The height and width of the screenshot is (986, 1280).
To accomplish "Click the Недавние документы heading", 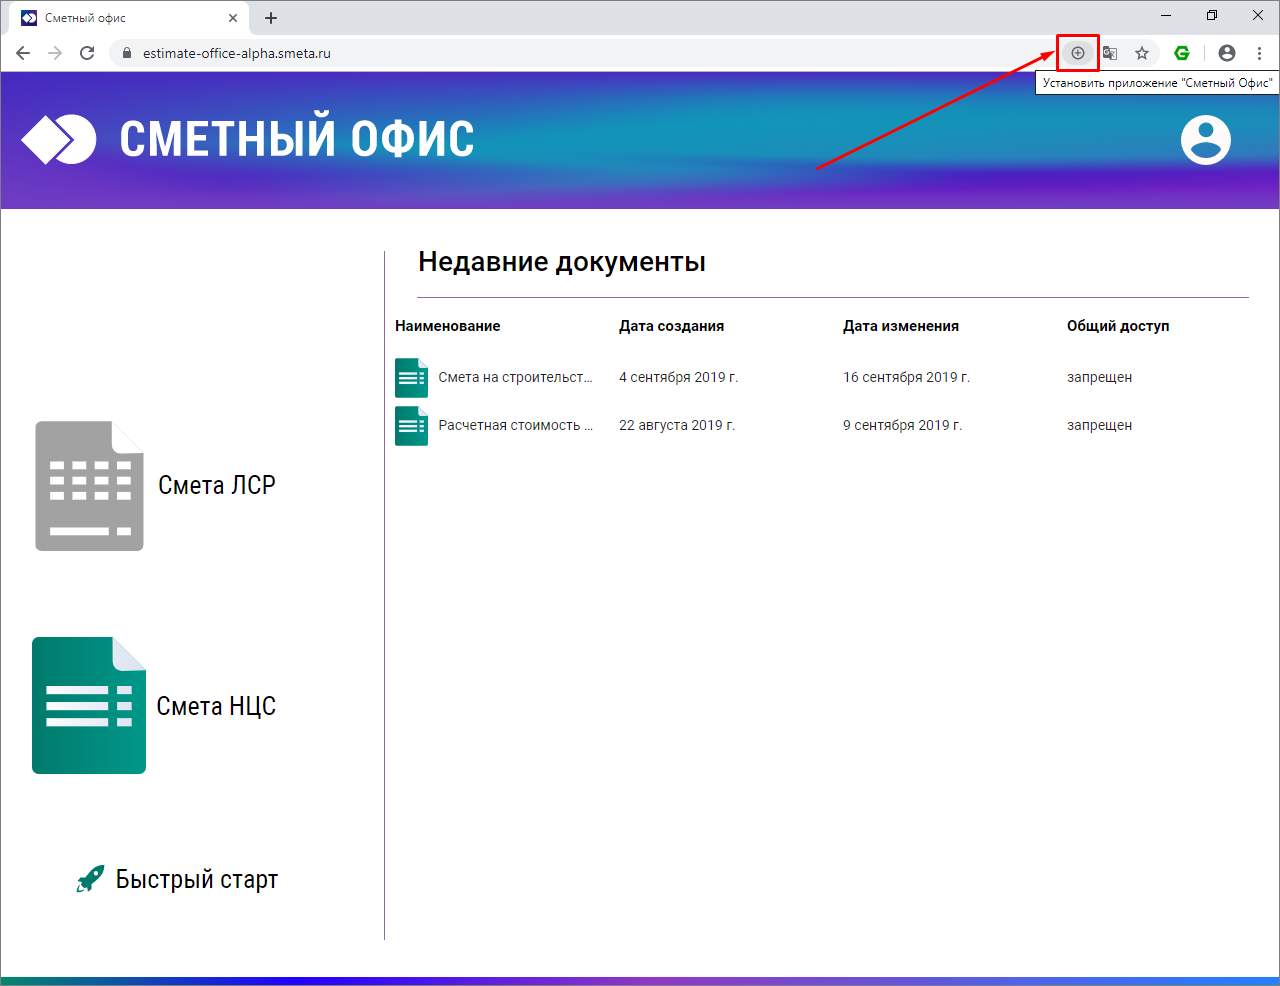I will click(562, 262).
